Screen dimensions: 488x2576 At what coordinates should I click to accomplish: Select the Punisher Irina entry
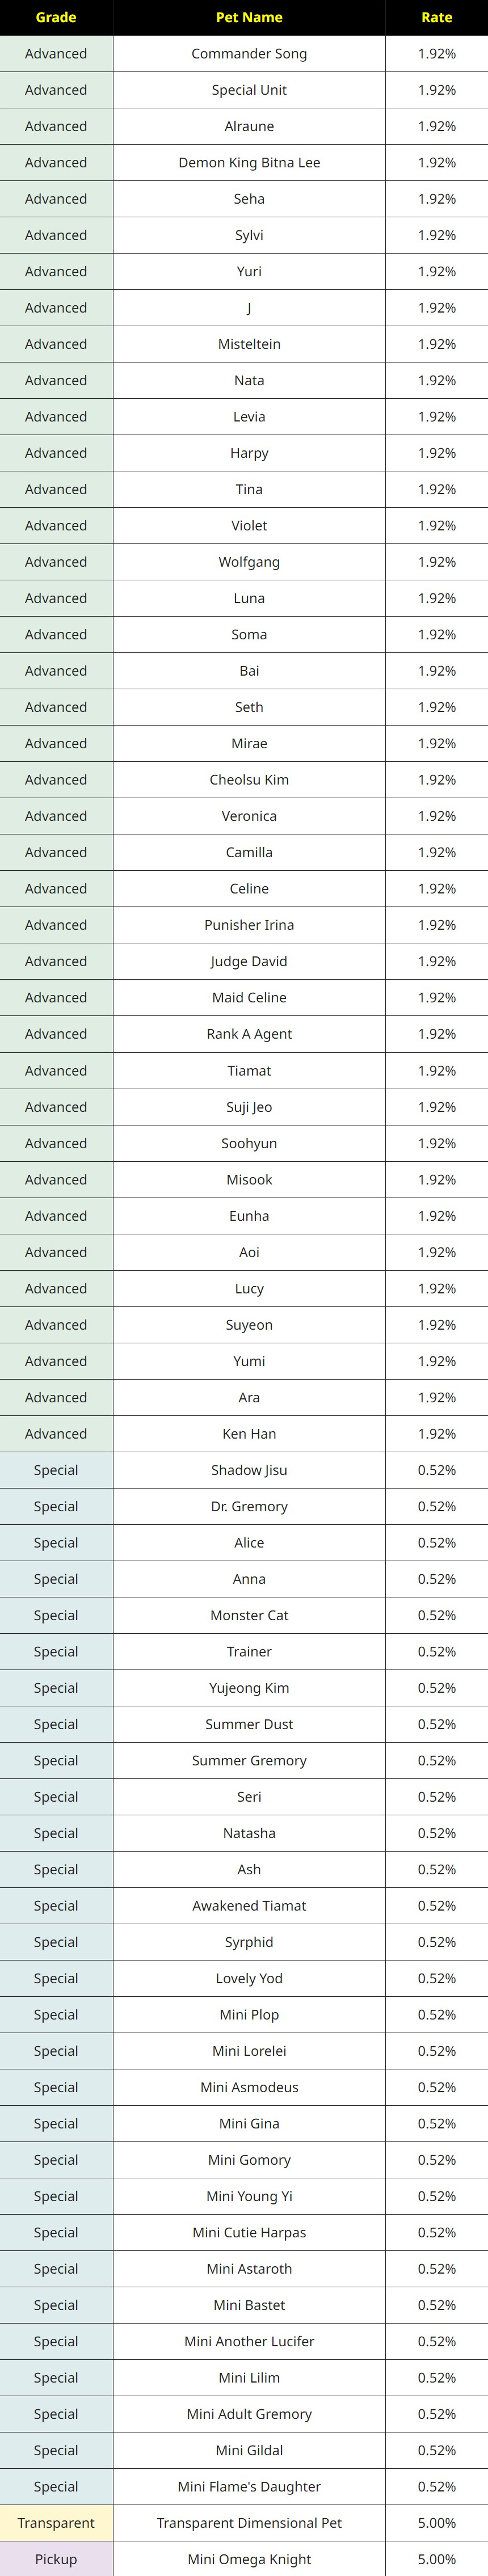click(249, 925)
